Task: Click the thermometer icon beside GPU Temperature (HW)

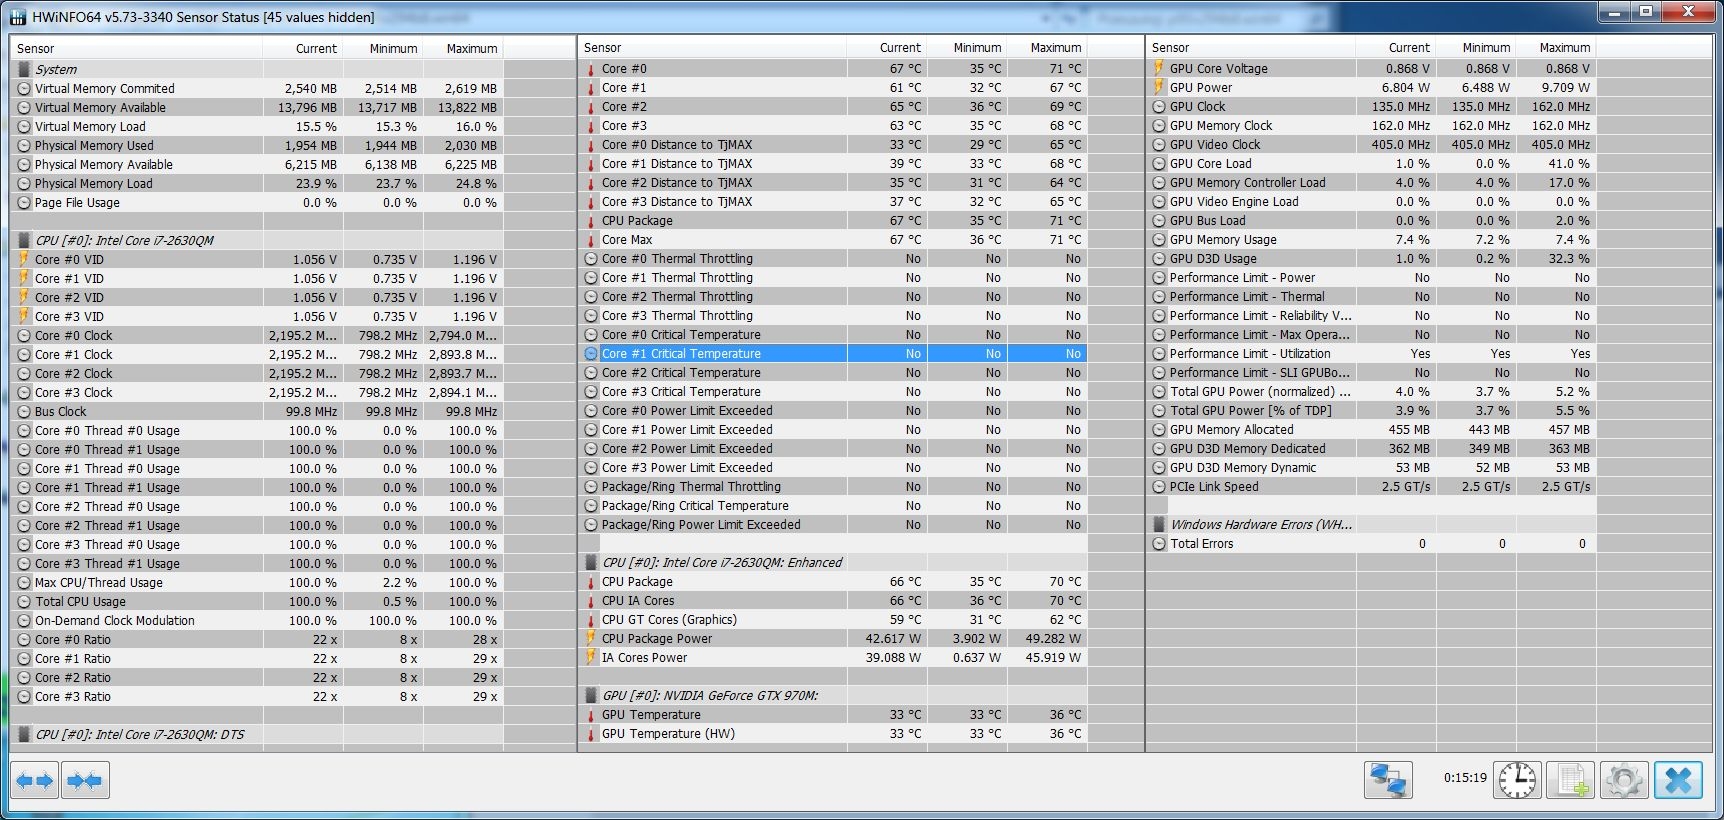Action: pyautogui.click(x=591, y=734)
